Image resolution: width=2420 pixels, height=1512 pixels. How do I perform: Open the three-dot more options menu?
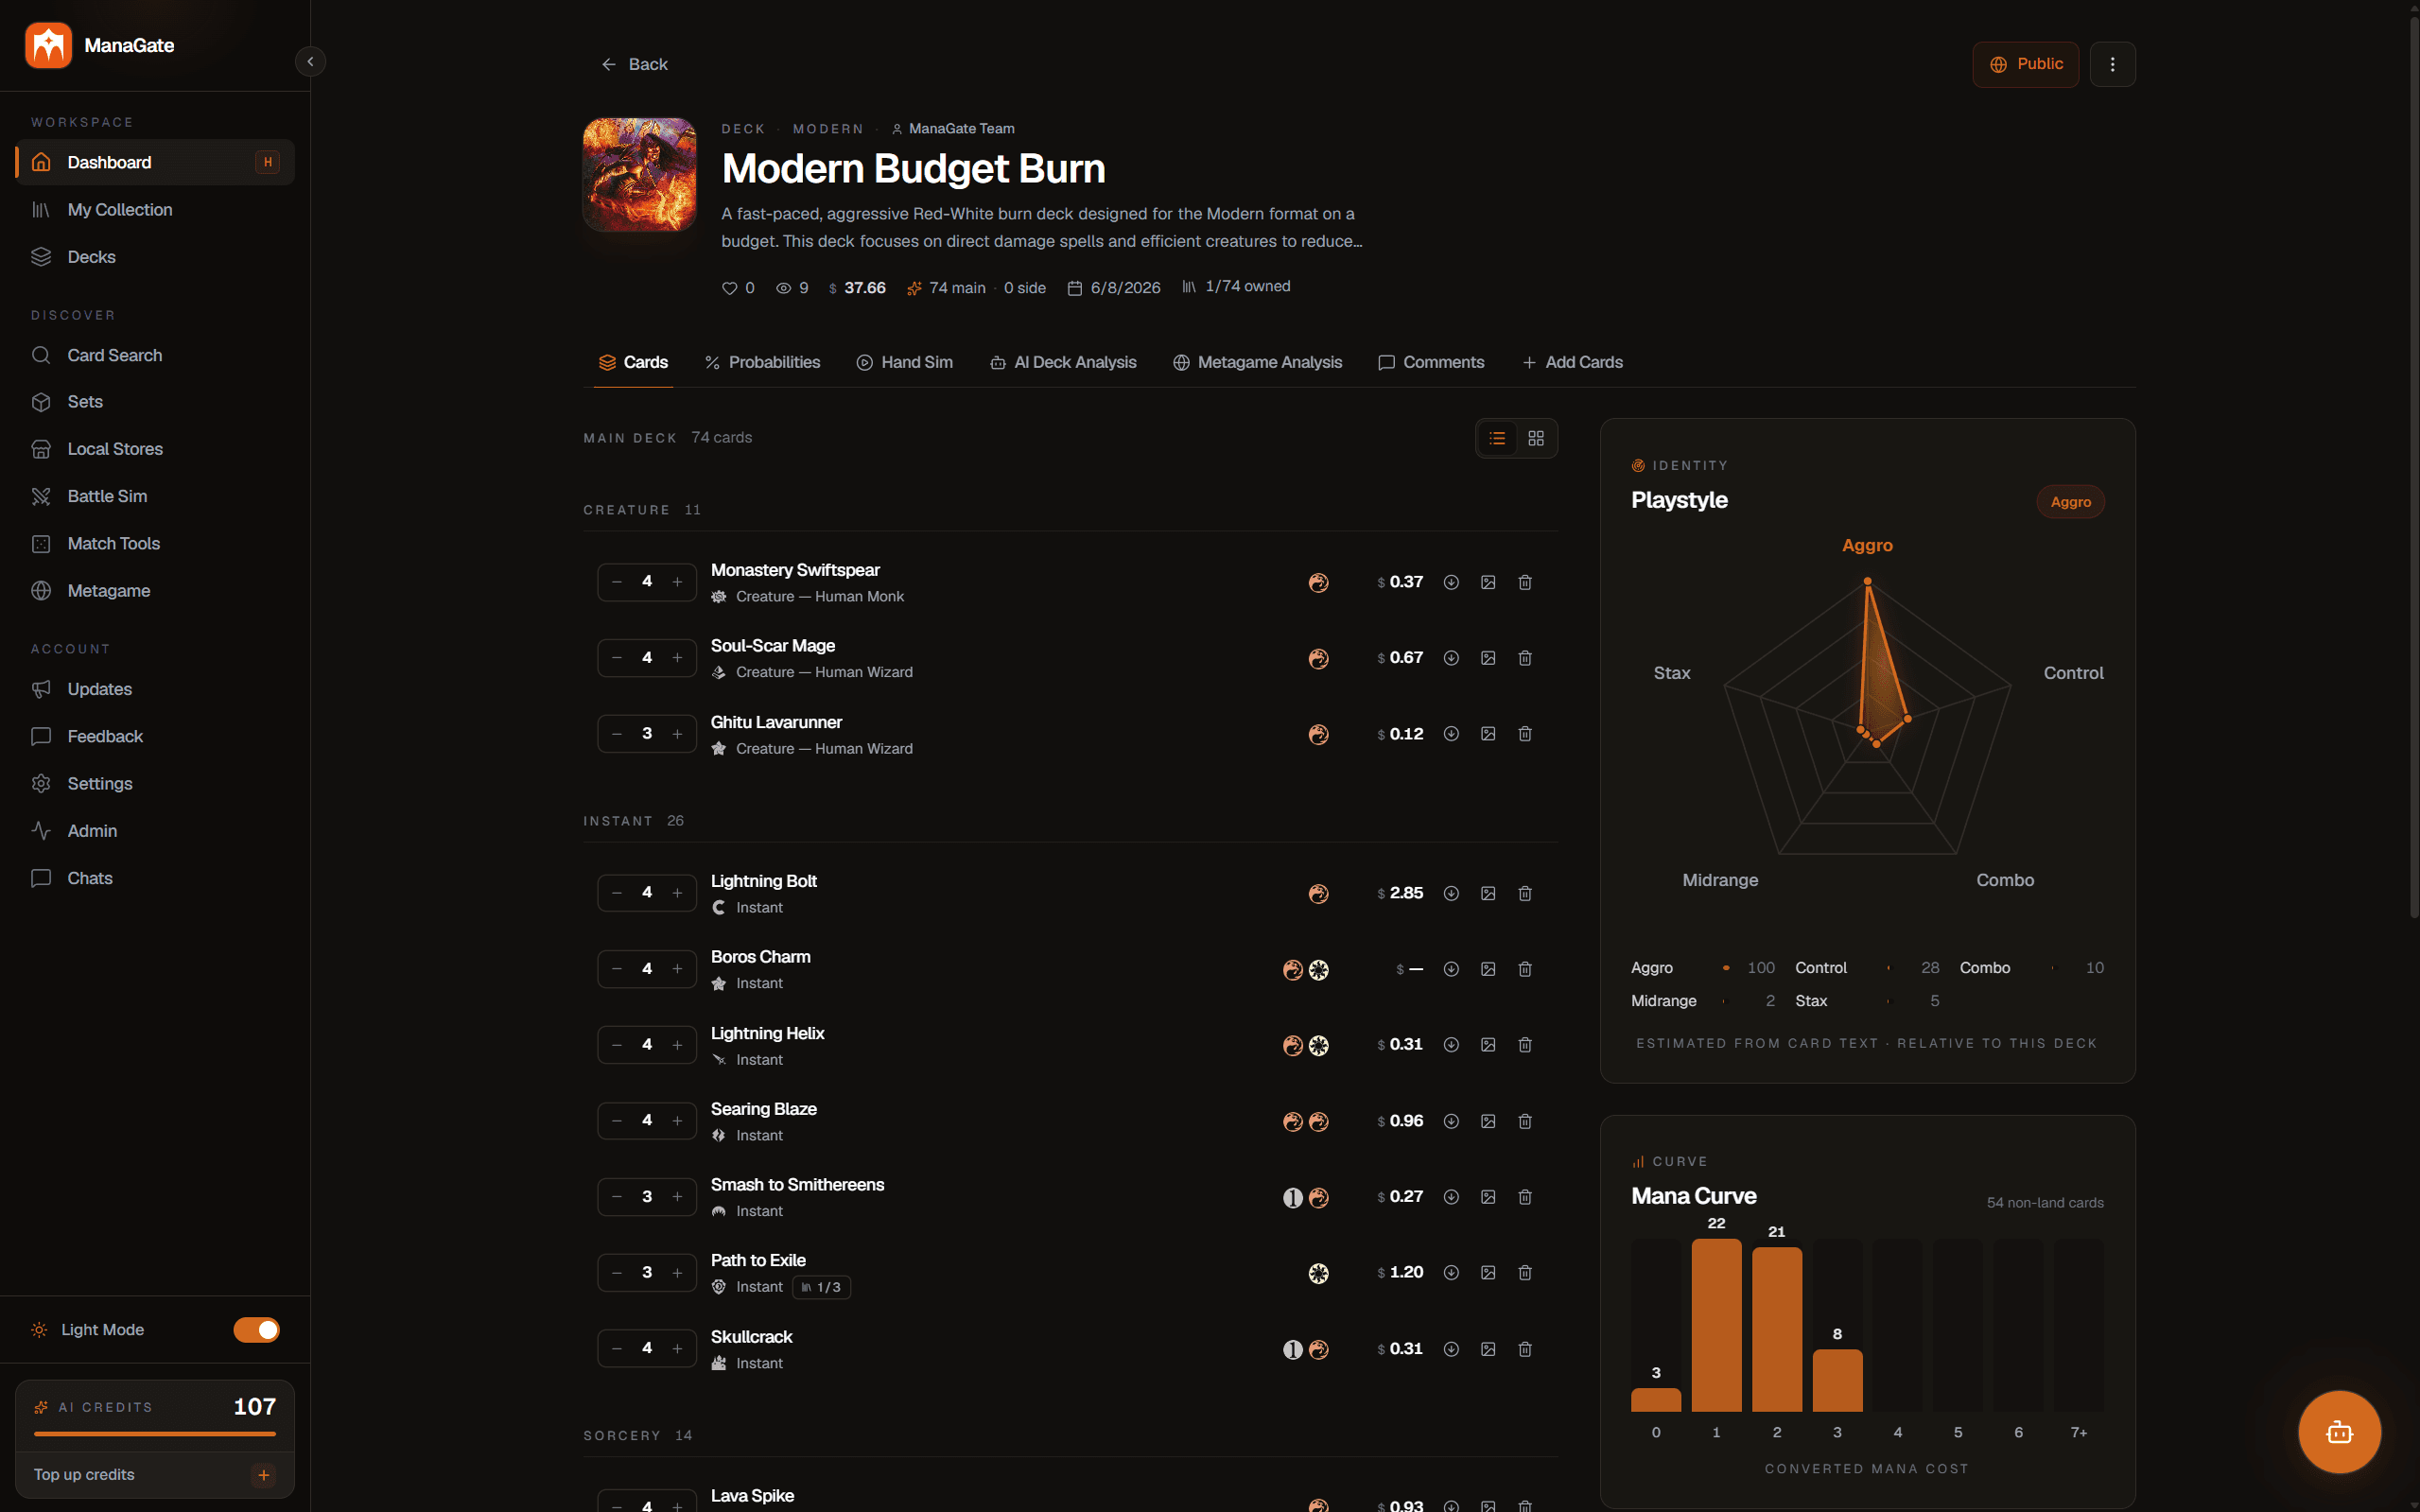pyautogui.click(x=2112, y=64)
